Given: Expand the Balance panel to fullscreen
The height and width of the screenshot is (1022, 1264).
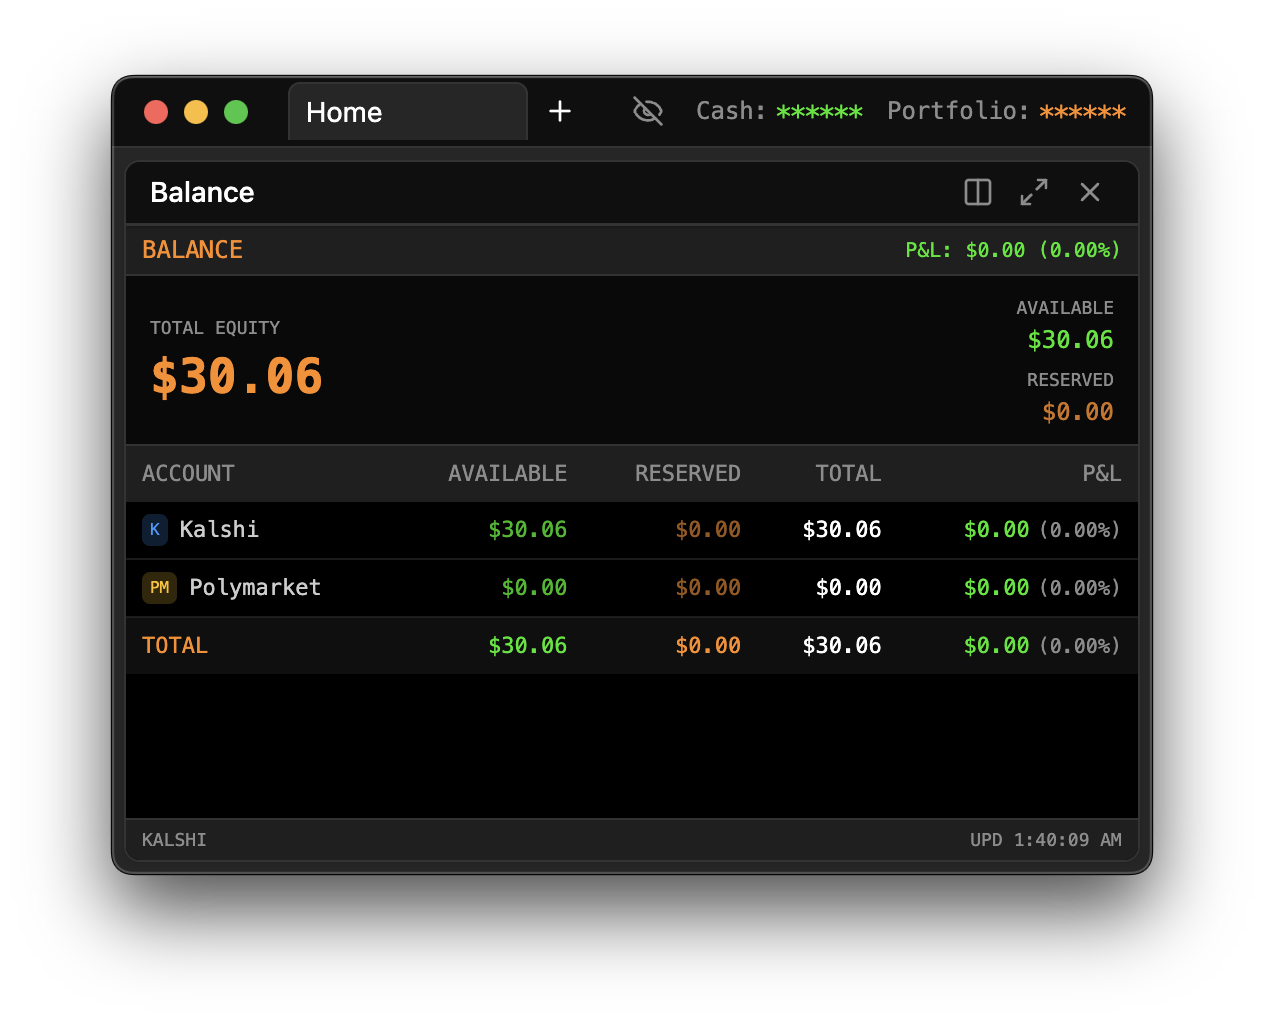Looking at the screenshot, I should click(1034, 192).
